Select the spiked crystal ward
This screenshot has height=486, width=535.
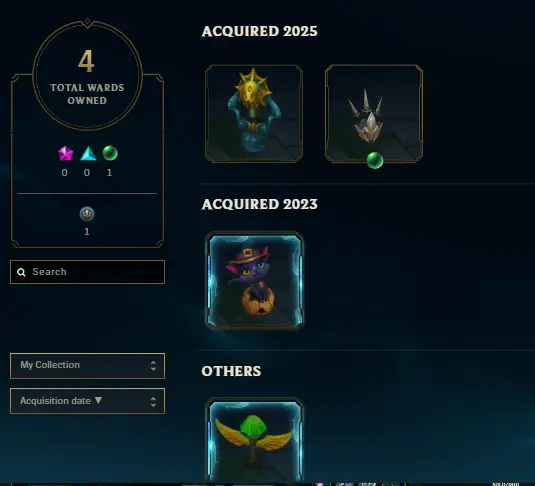point(374,114)
